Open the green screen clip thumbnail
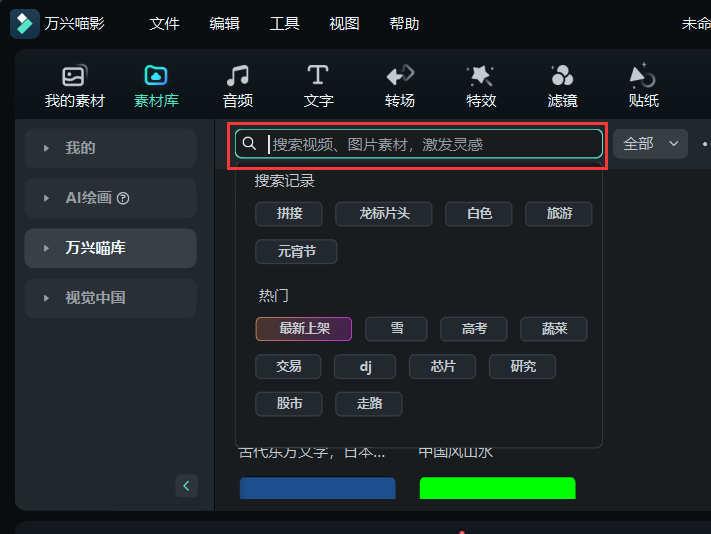This screenshot has height=534, width=711. point(497,488)
